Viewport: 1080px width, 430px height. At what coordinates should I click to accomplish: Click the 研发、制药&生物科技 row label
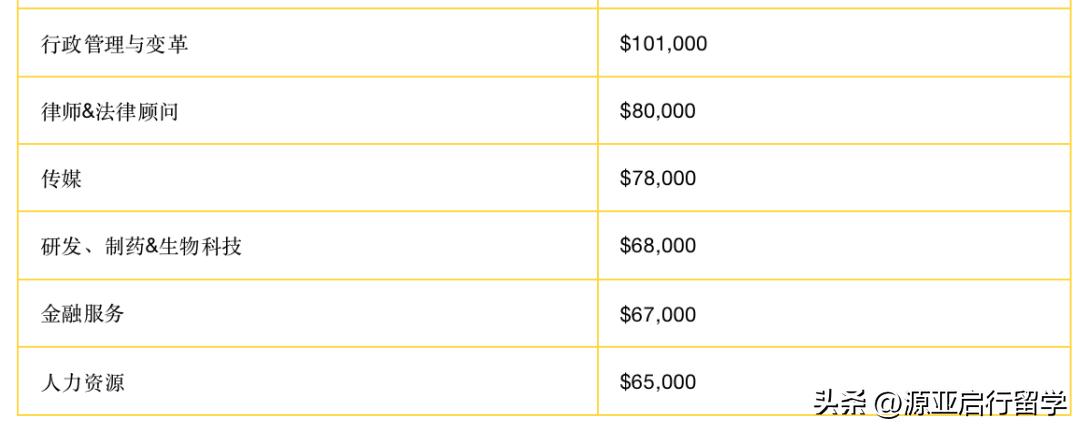pyautogui.click(x=142, y=246)
